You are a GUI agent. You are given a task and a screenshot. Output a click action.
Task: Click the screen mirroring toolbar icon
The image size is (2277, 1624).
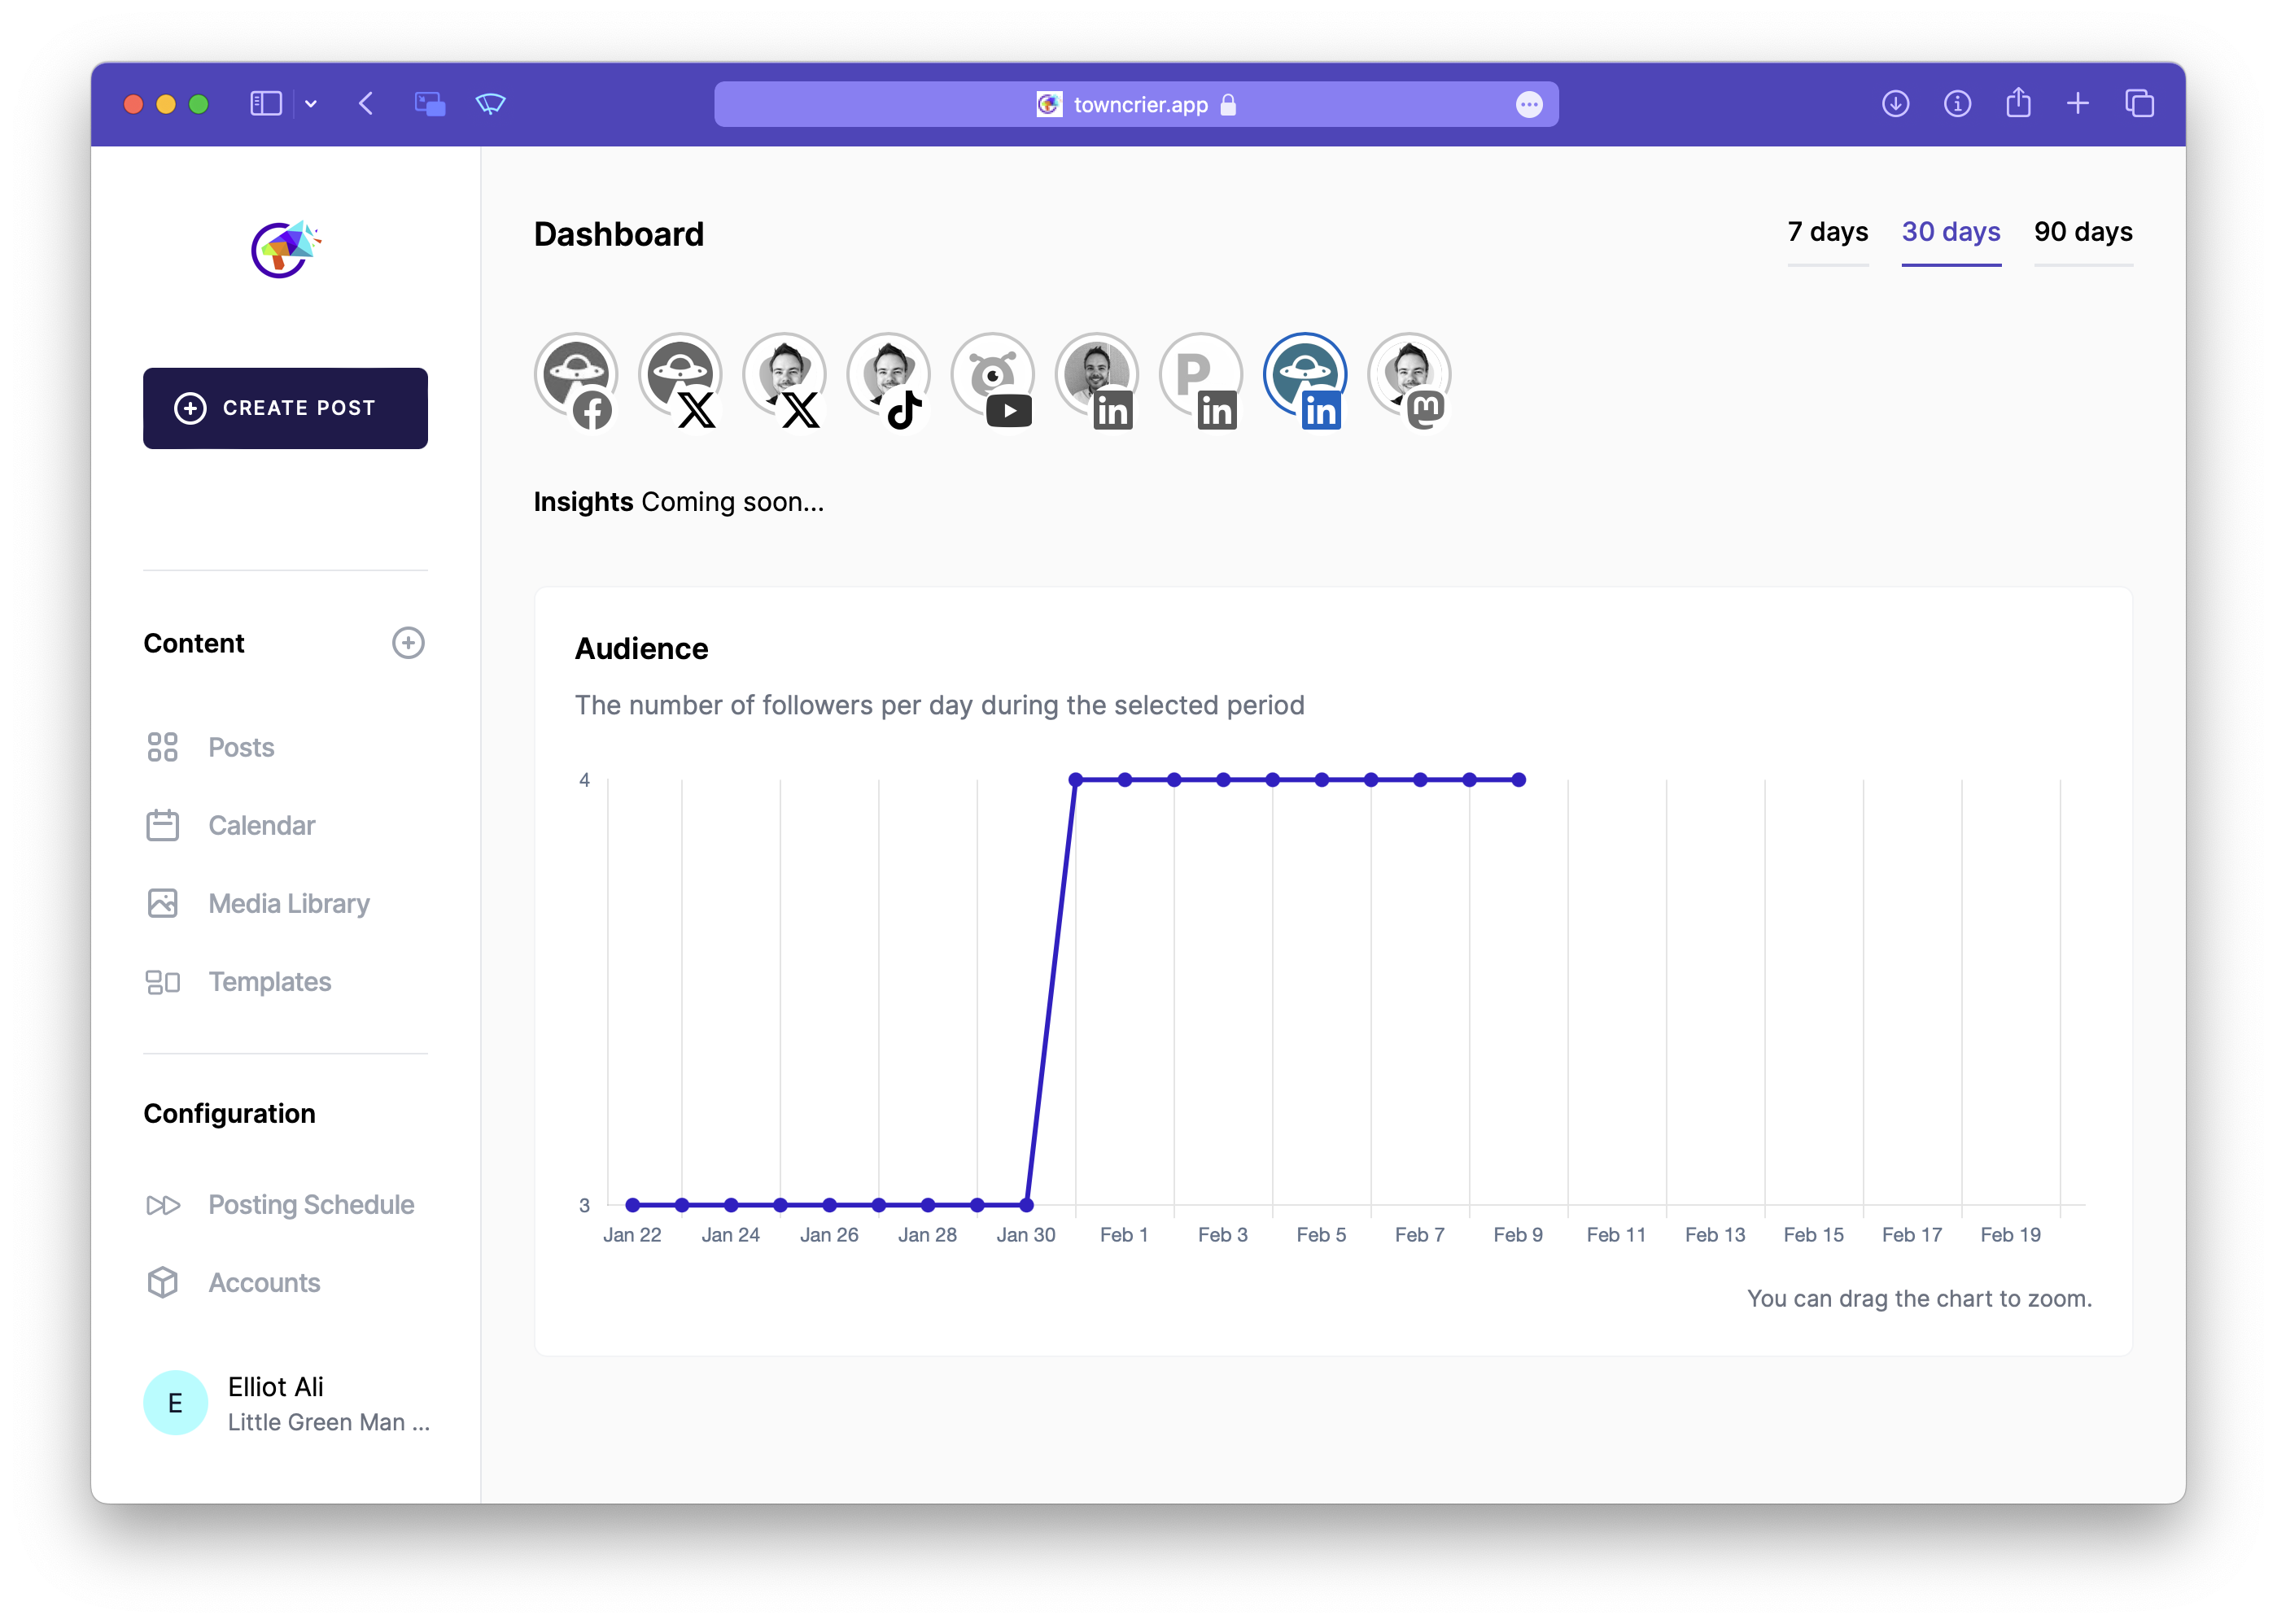tap(430, 103)
